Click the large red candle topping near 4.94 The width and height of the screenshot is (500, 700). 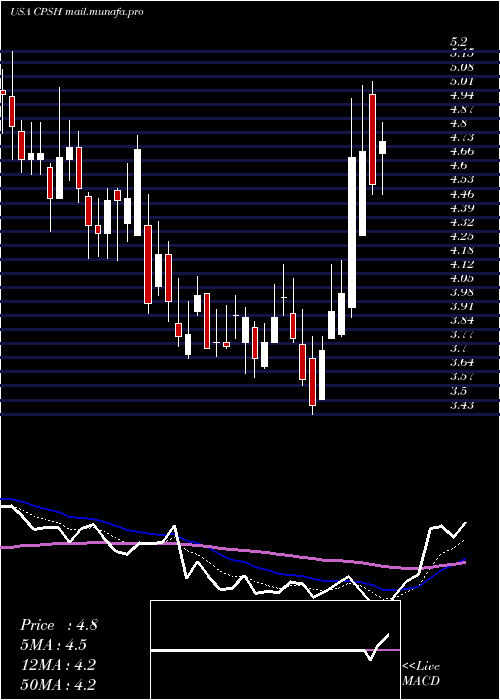point(373,139)
